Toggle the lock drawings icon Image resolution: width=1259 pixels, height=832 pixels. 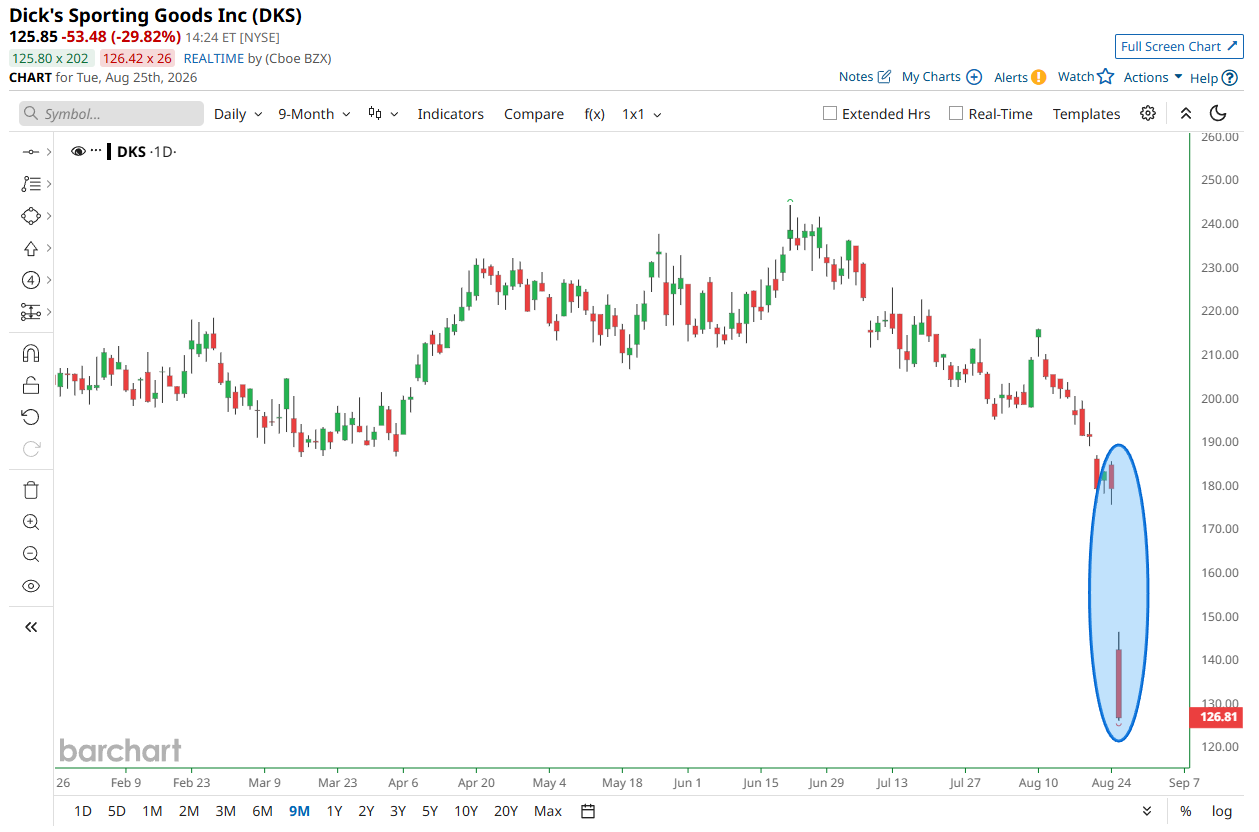(30, 385)
